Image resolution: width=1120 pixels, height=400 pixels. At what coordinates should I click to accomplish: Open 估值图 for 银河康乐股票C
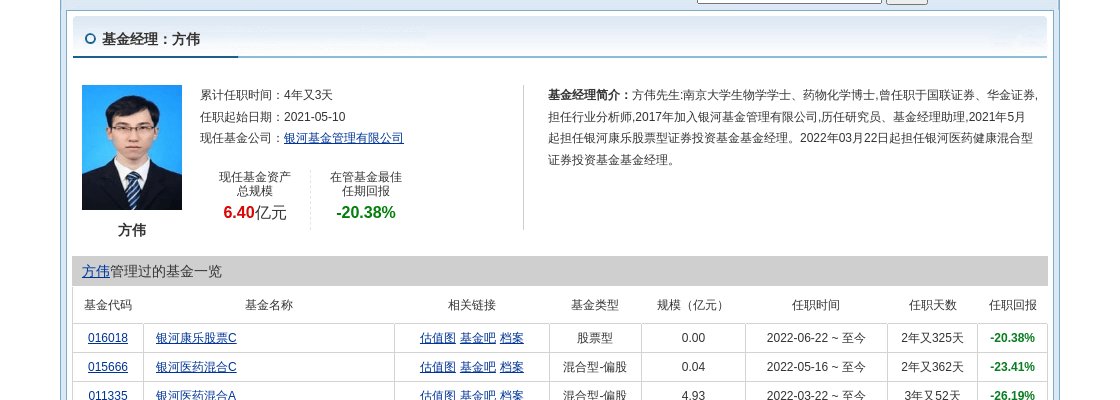click(x=438, y=338)
